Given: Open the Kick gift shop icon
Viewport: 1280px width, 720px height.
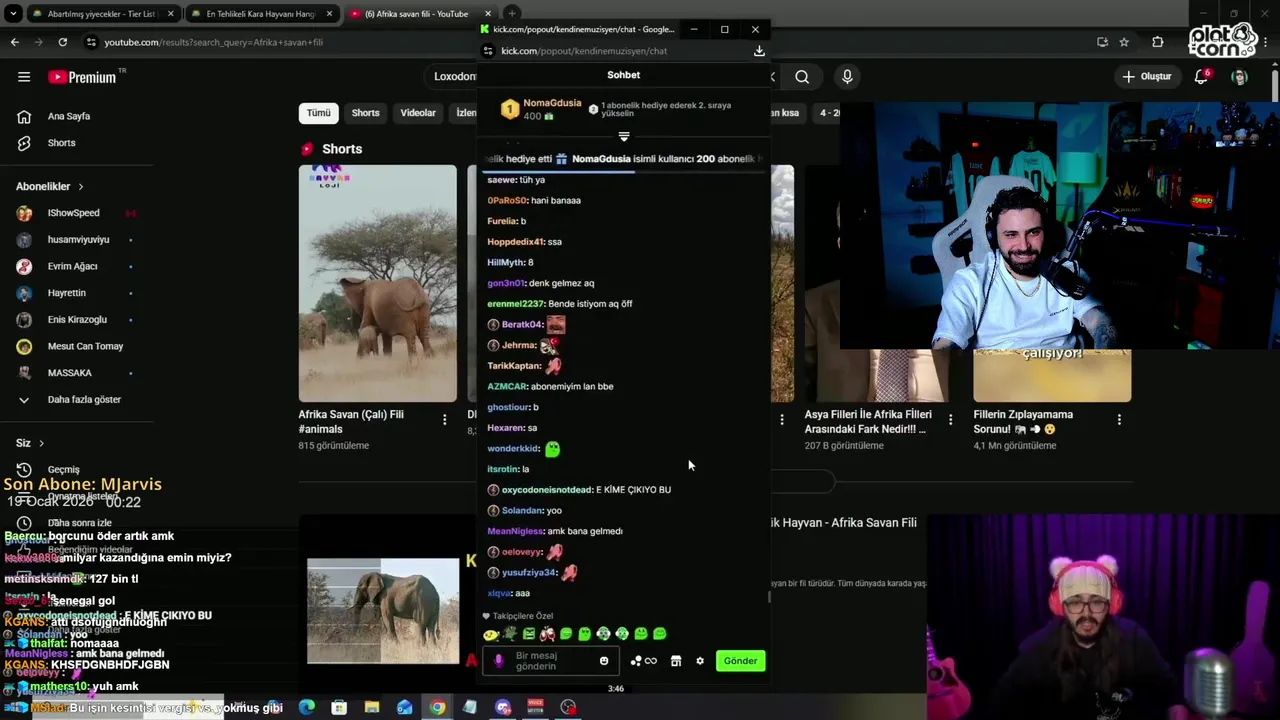Looking at the screenshot, I should click(676, 661).
